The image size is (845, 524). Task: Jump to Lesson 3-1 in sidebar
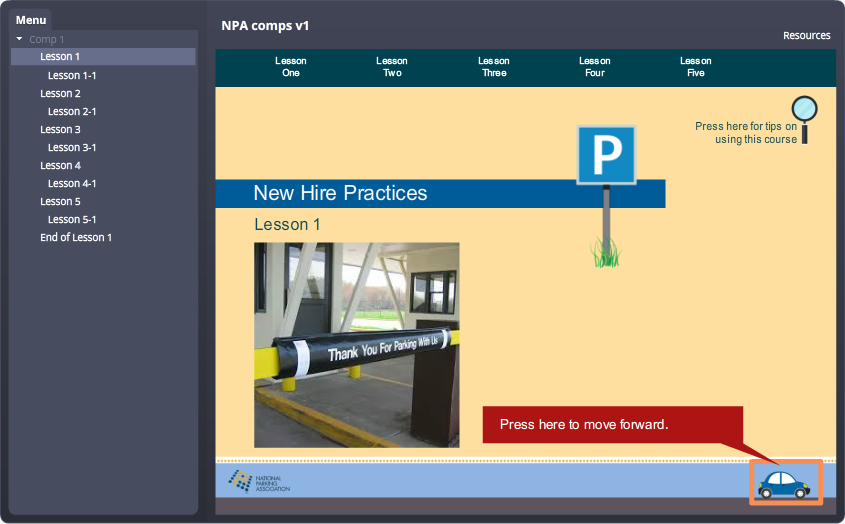click(72, 147)
